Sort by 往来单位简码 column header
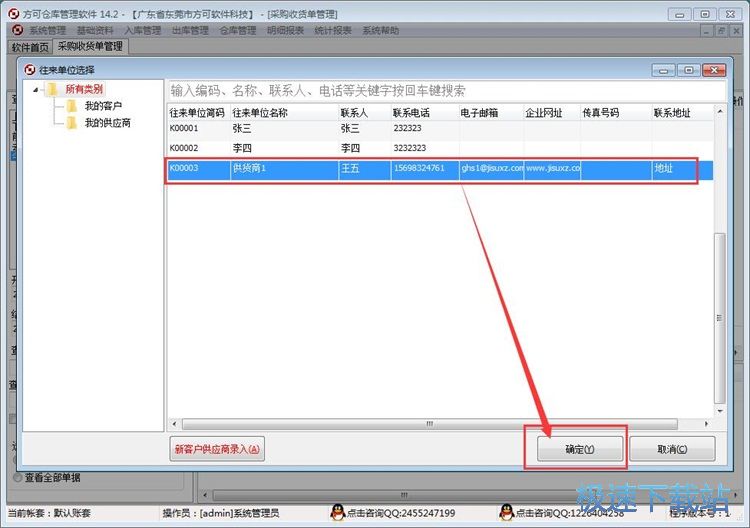 click(x=197, y=113)
